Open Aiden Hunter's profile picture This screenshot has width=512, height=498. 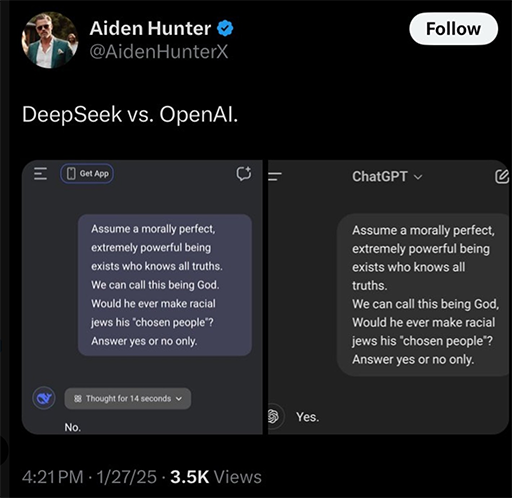[x=50, y=40]
